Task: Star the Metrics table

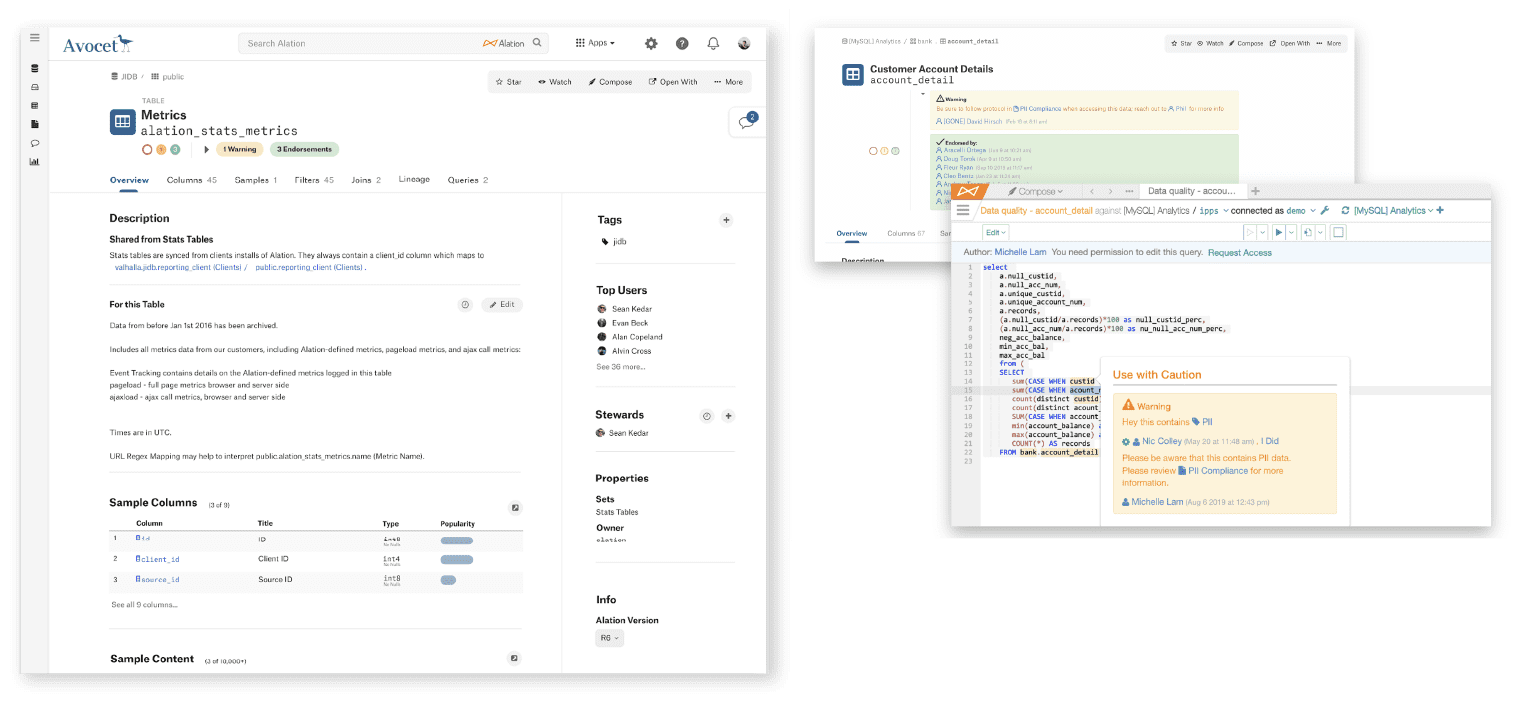Action: click(x=509, y=82)
